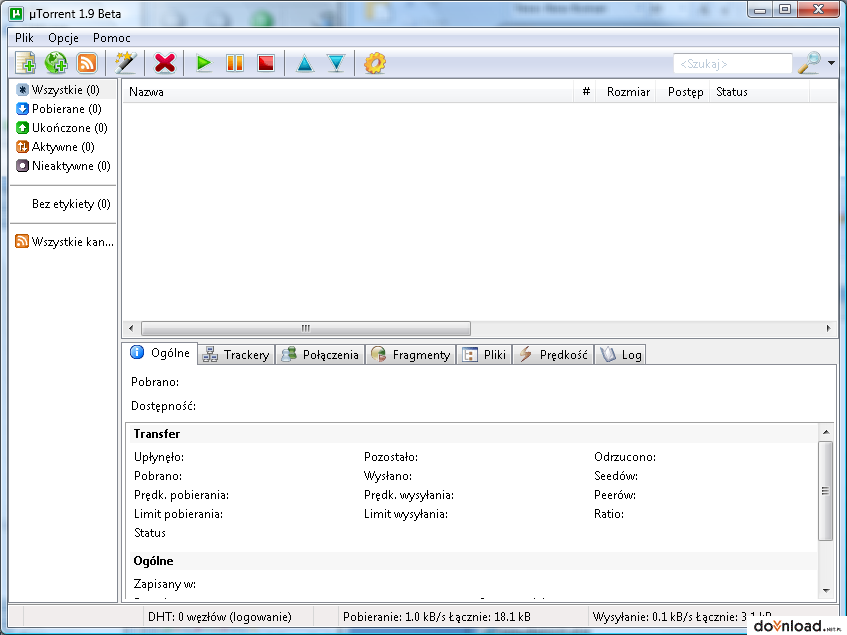The width and height of the screenshot is (847, 635).
Task: Sort by Postęp column header
Action: pos(684,92)
